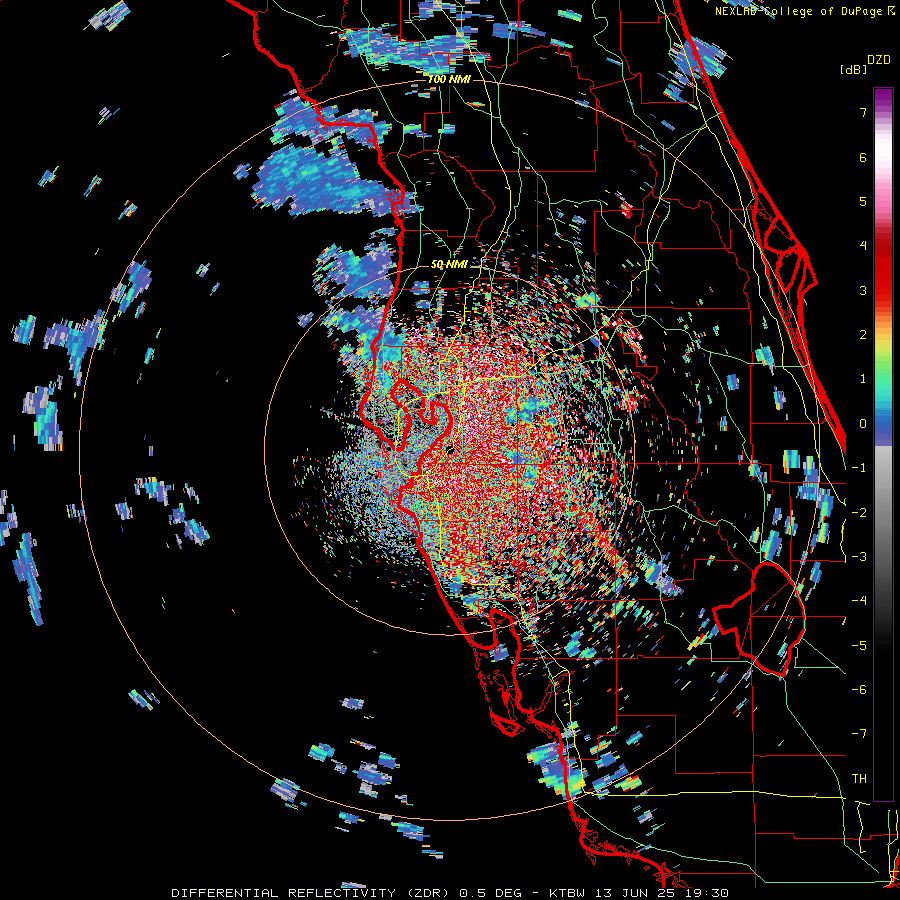This screenshot has width=900, height=900.
Task: Click the 7 value on color scale
Action: pyautogui.click(x=863, y=112)
